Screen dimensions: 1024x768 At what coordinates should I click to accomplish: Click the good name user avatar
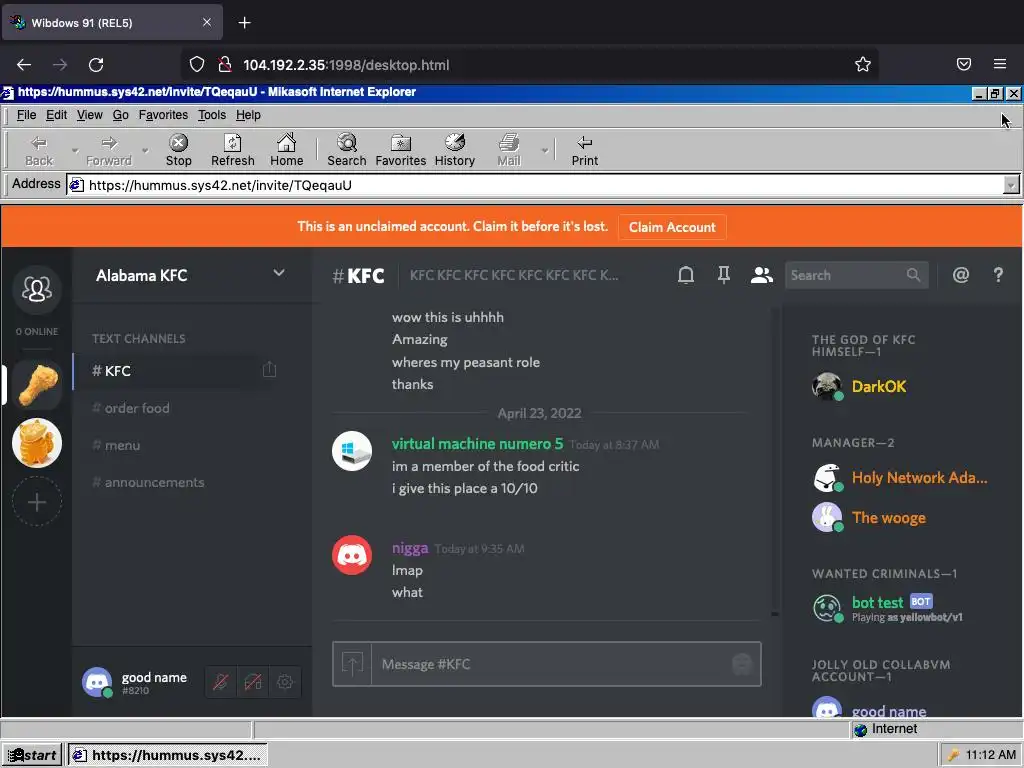tap(97, 682)
